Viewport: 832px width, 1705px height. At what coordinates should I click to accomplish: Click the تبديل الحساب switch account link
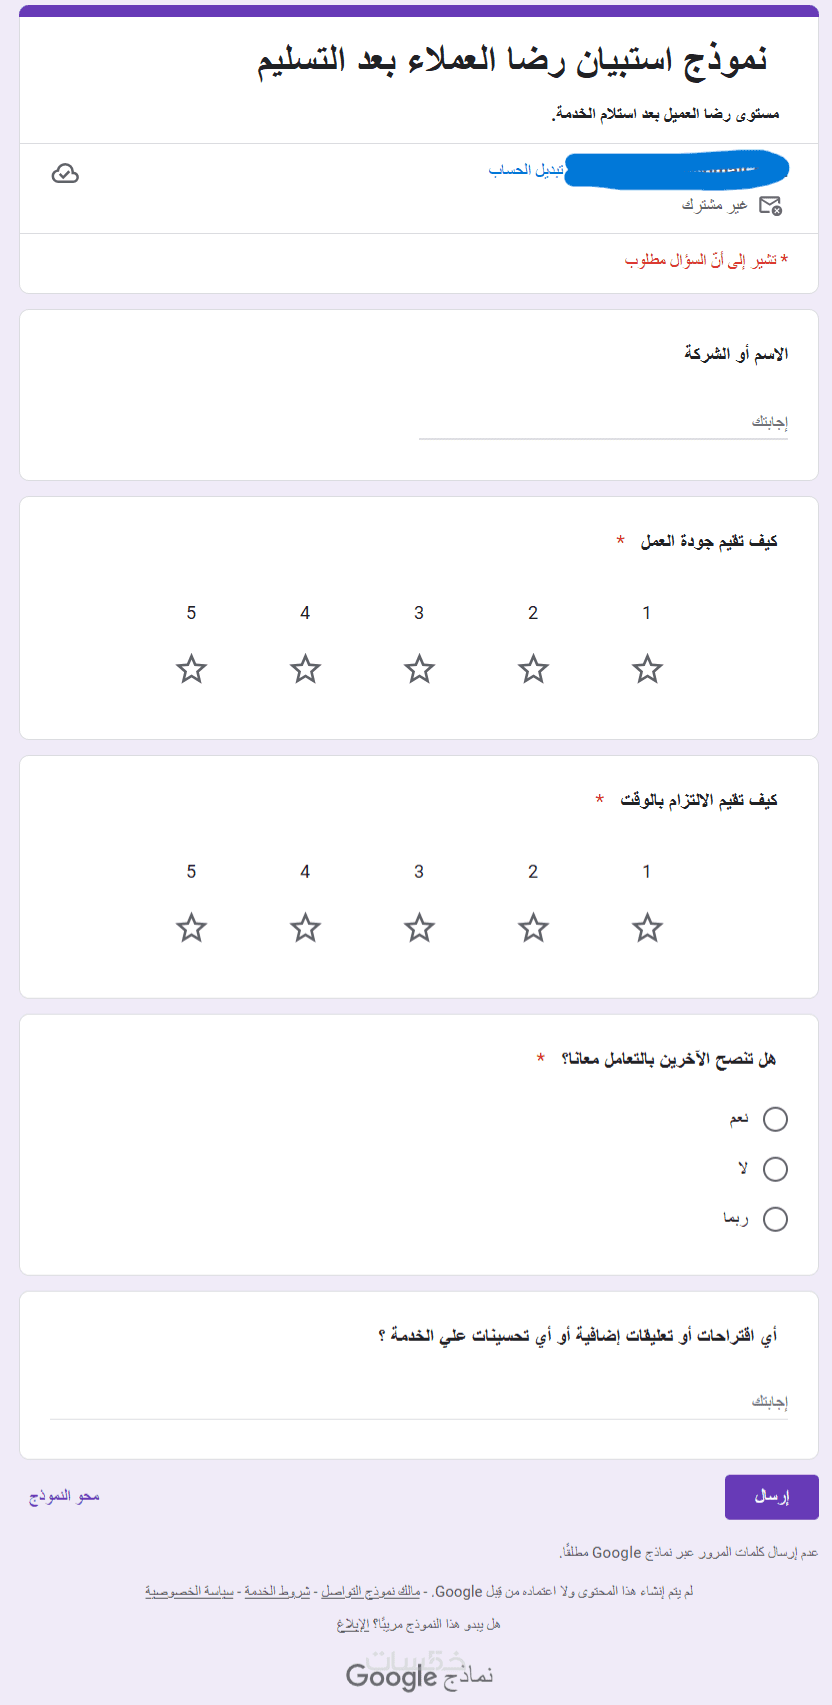(525, 170)
